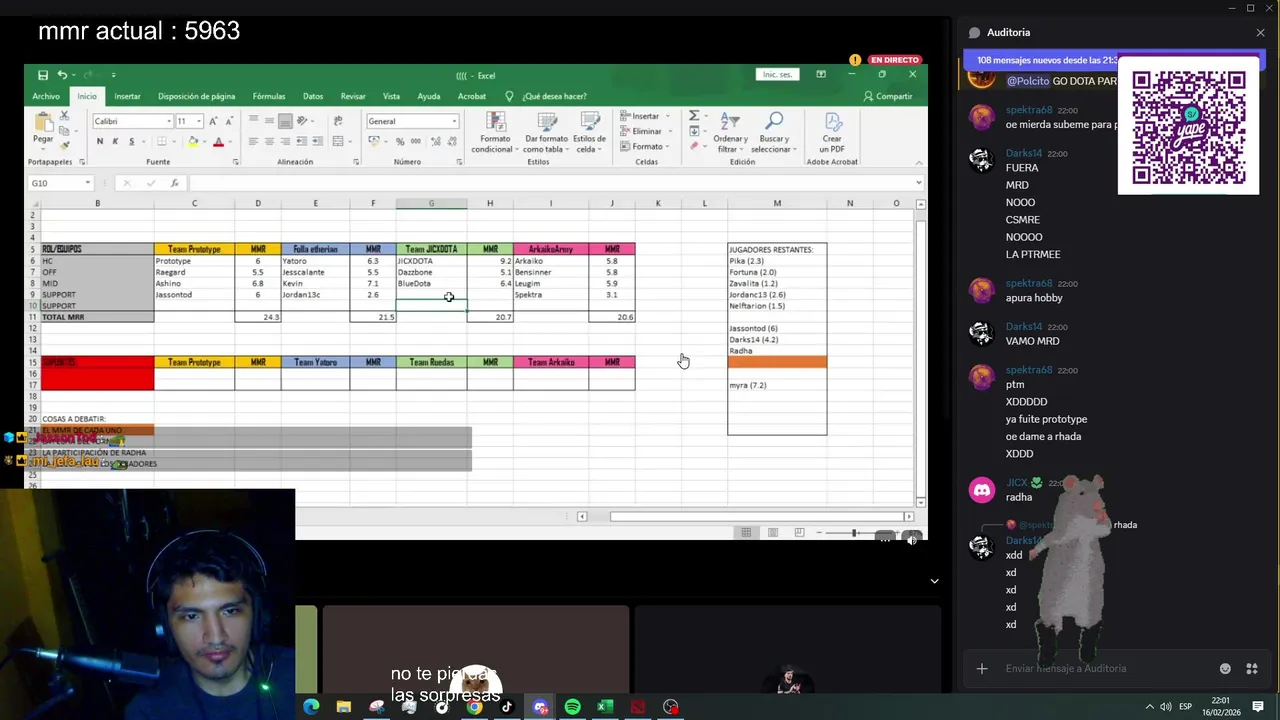This screenshot has height=720, width=1280.
Task: Open Google Chrome from the taskbar
Action: 474,707
